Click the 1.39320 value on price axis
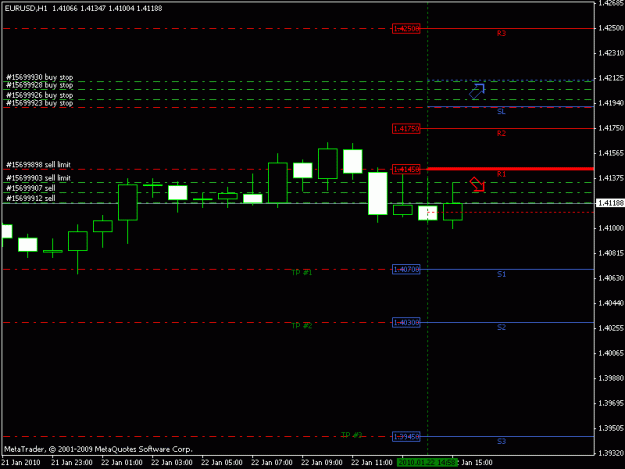 [611, 453]
